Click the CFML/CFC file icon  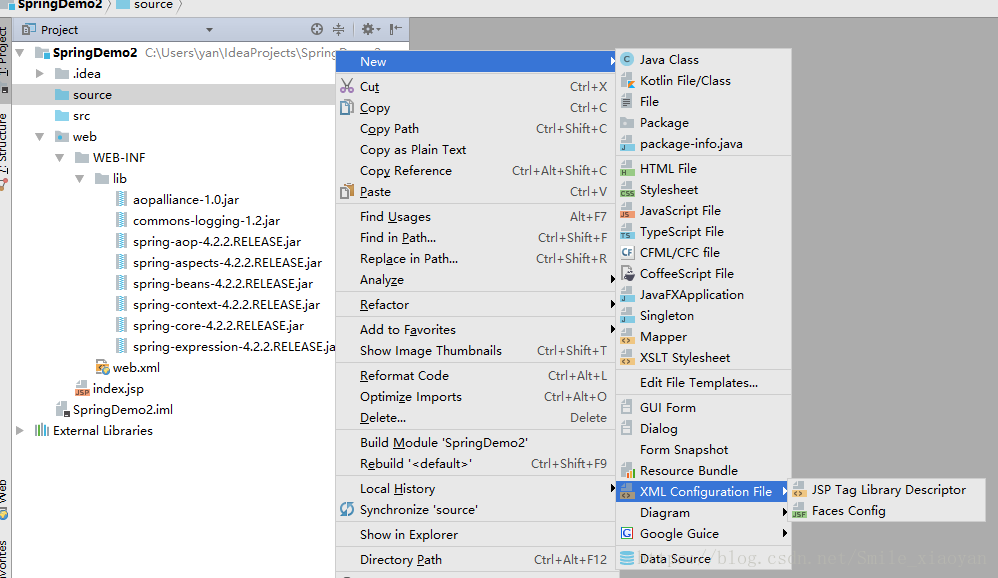(x=627, y=252)
